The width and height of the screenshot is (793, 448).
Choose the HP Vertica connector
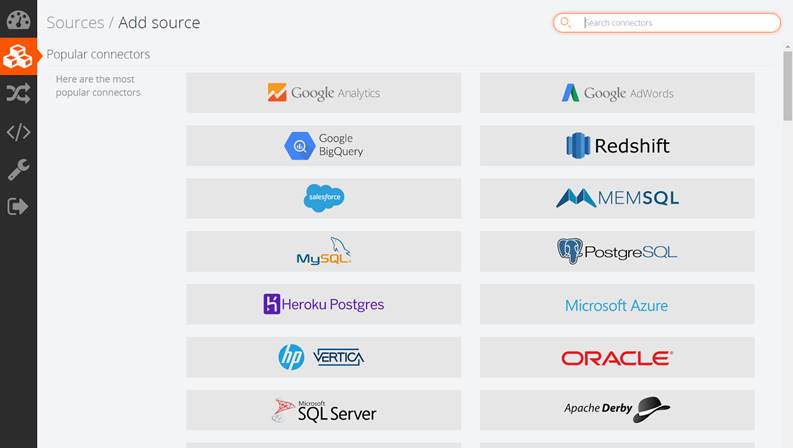click(324, 357)
